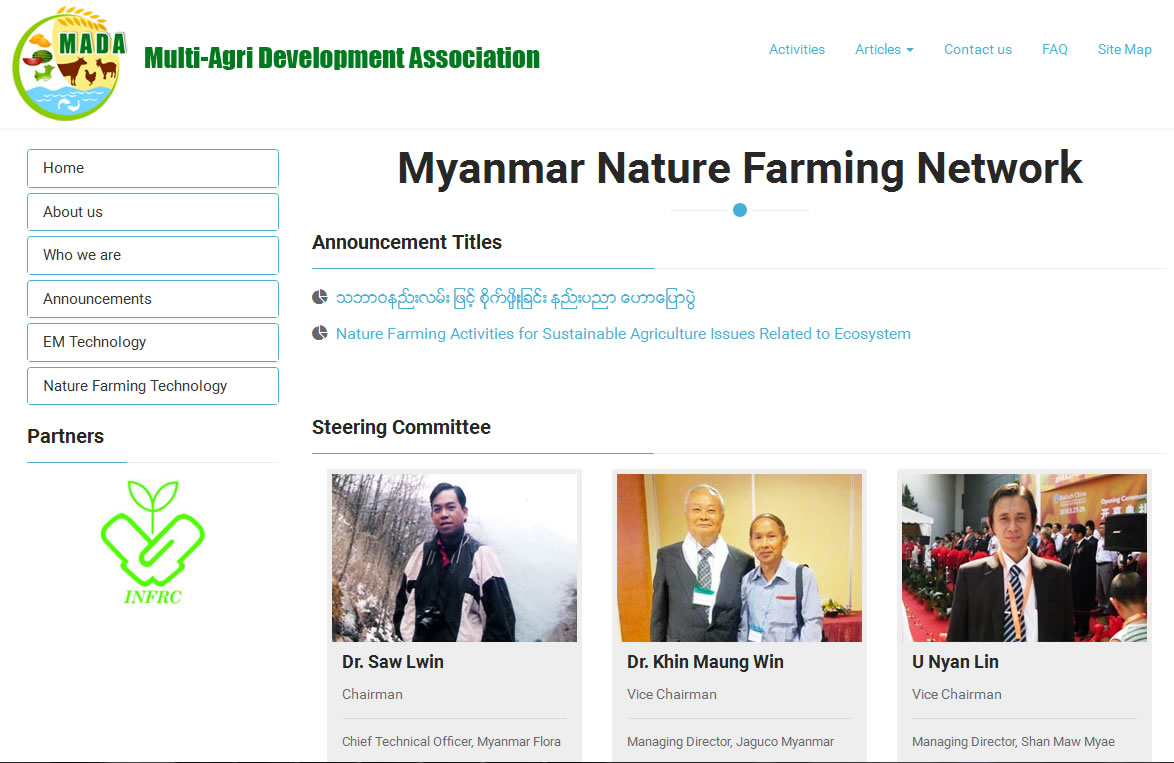Click the blue slider dot under the page title
1174x763 pixels.
(739, 210)
